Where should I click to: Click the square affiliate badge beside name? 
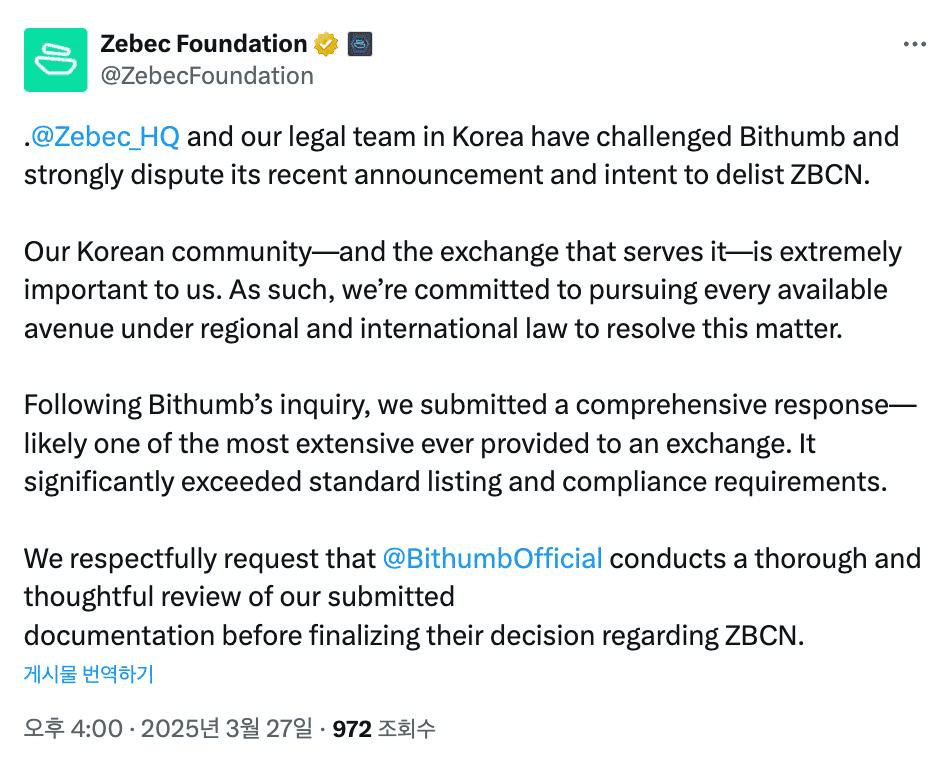[360, 44]
